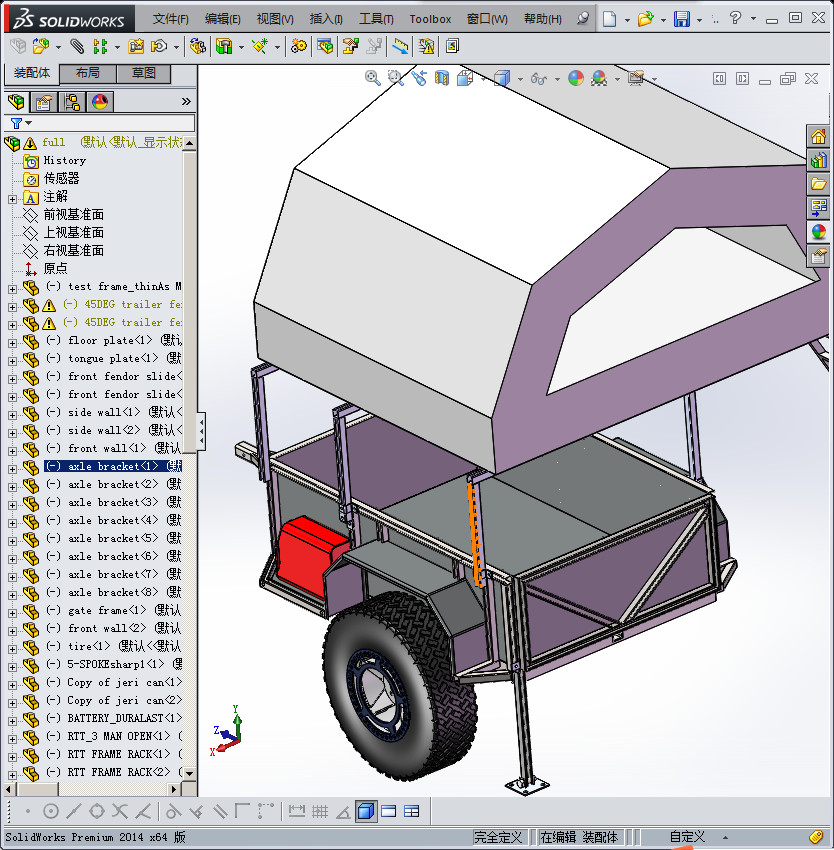Toggle the Shaded sketch contours cube button

367,811
